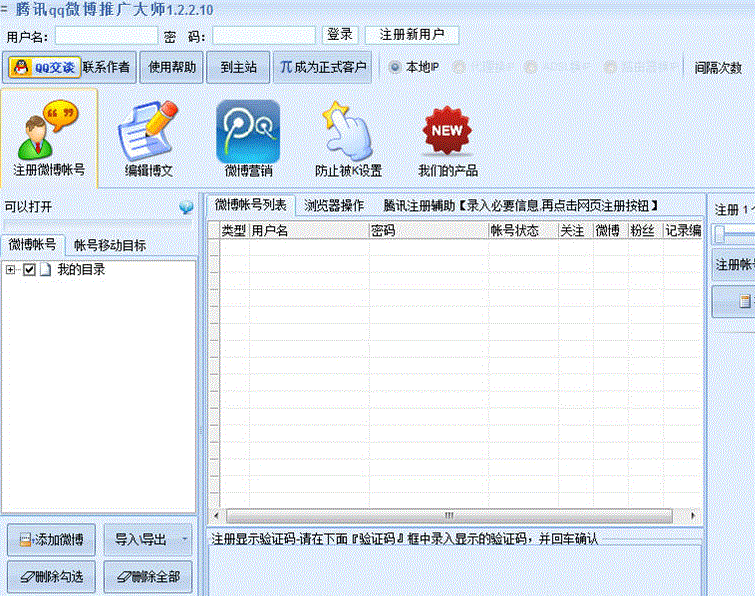Click the notepad icon button under 注册帐号
The height and width of the screenshot is (596, 755).
click(x=743, y=301)
